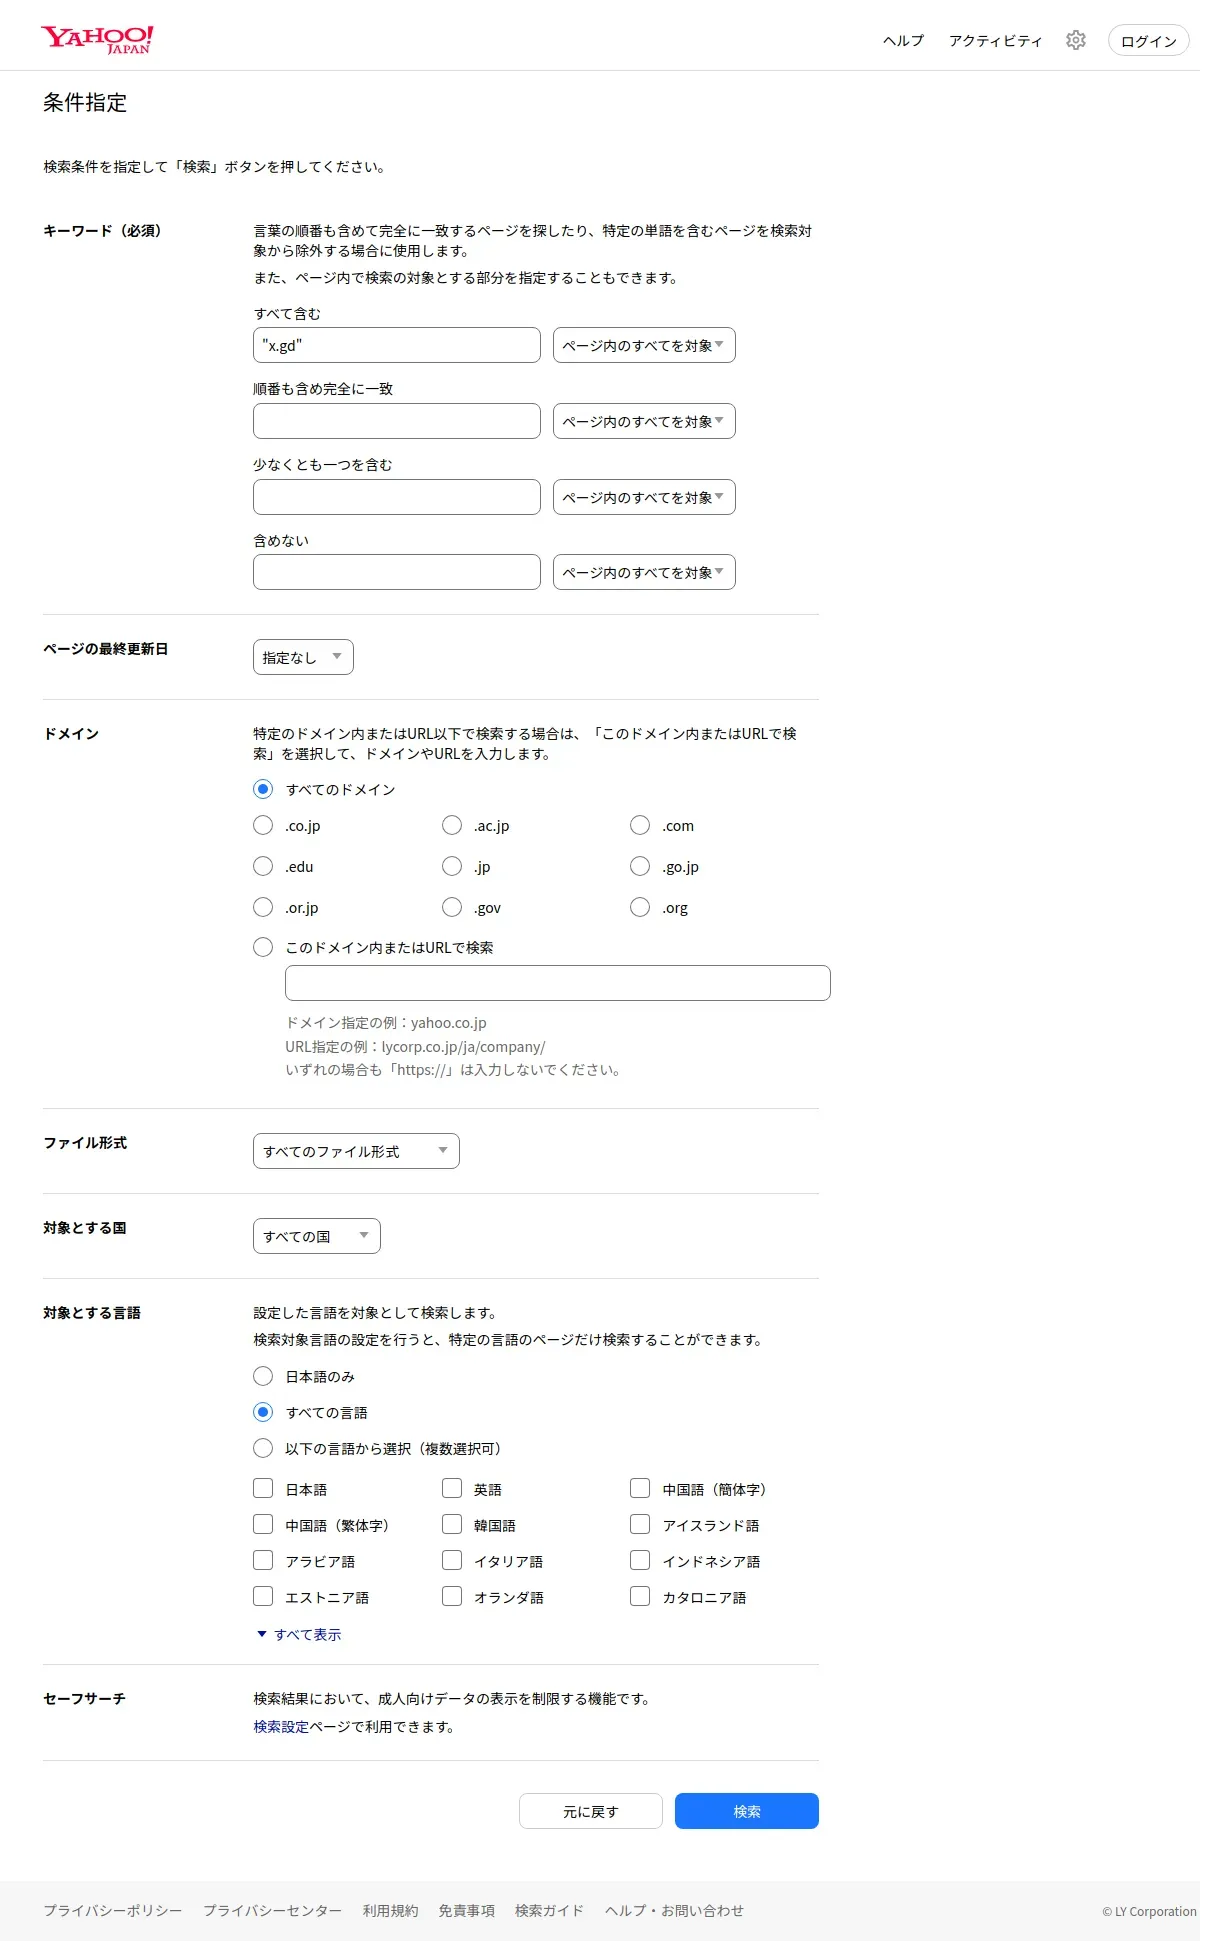Check the アラビア語 checkbox
The image size is (1223, 1941).
pyautogui.click(x=263, y=1560)
